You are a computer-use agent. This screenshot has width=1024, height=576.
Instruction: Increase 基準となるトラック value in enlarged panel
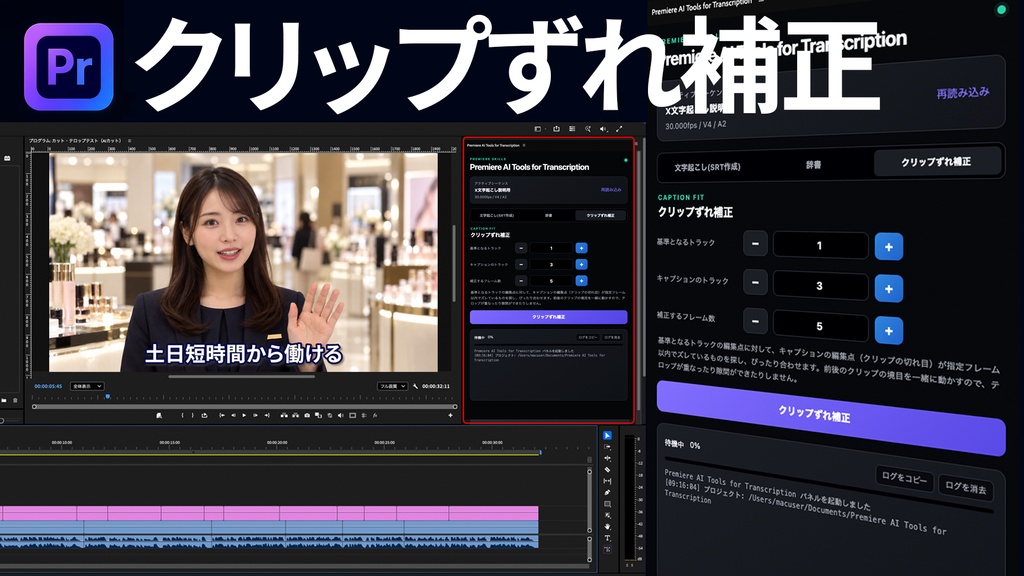[888, 247]
